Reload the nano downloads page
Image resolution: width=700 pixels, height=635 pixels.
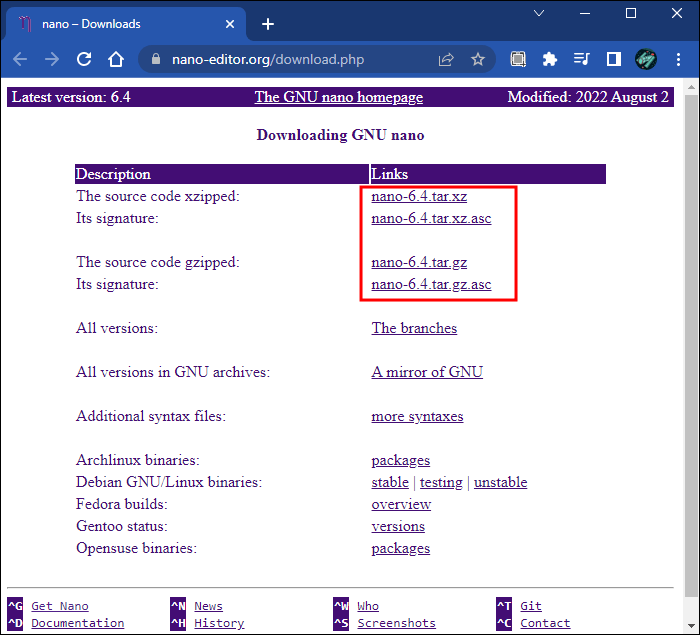pos(84,59)
